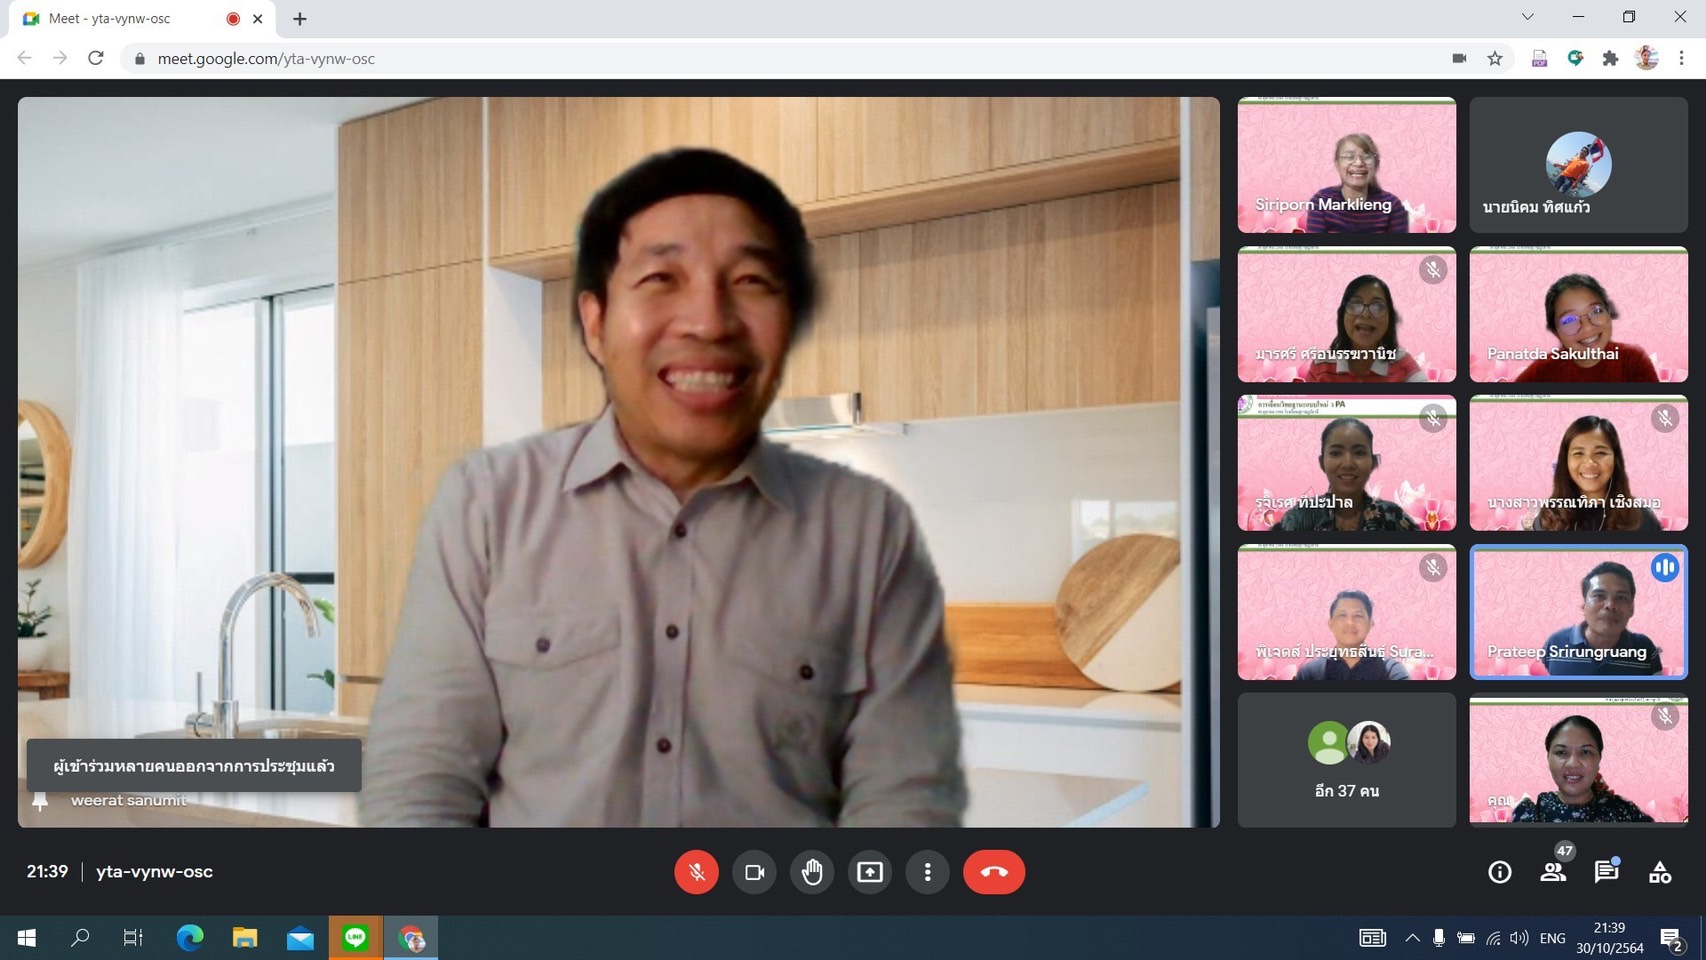
Task: Open more options three-dot menu in Meet
Action: tap(928, 872)
